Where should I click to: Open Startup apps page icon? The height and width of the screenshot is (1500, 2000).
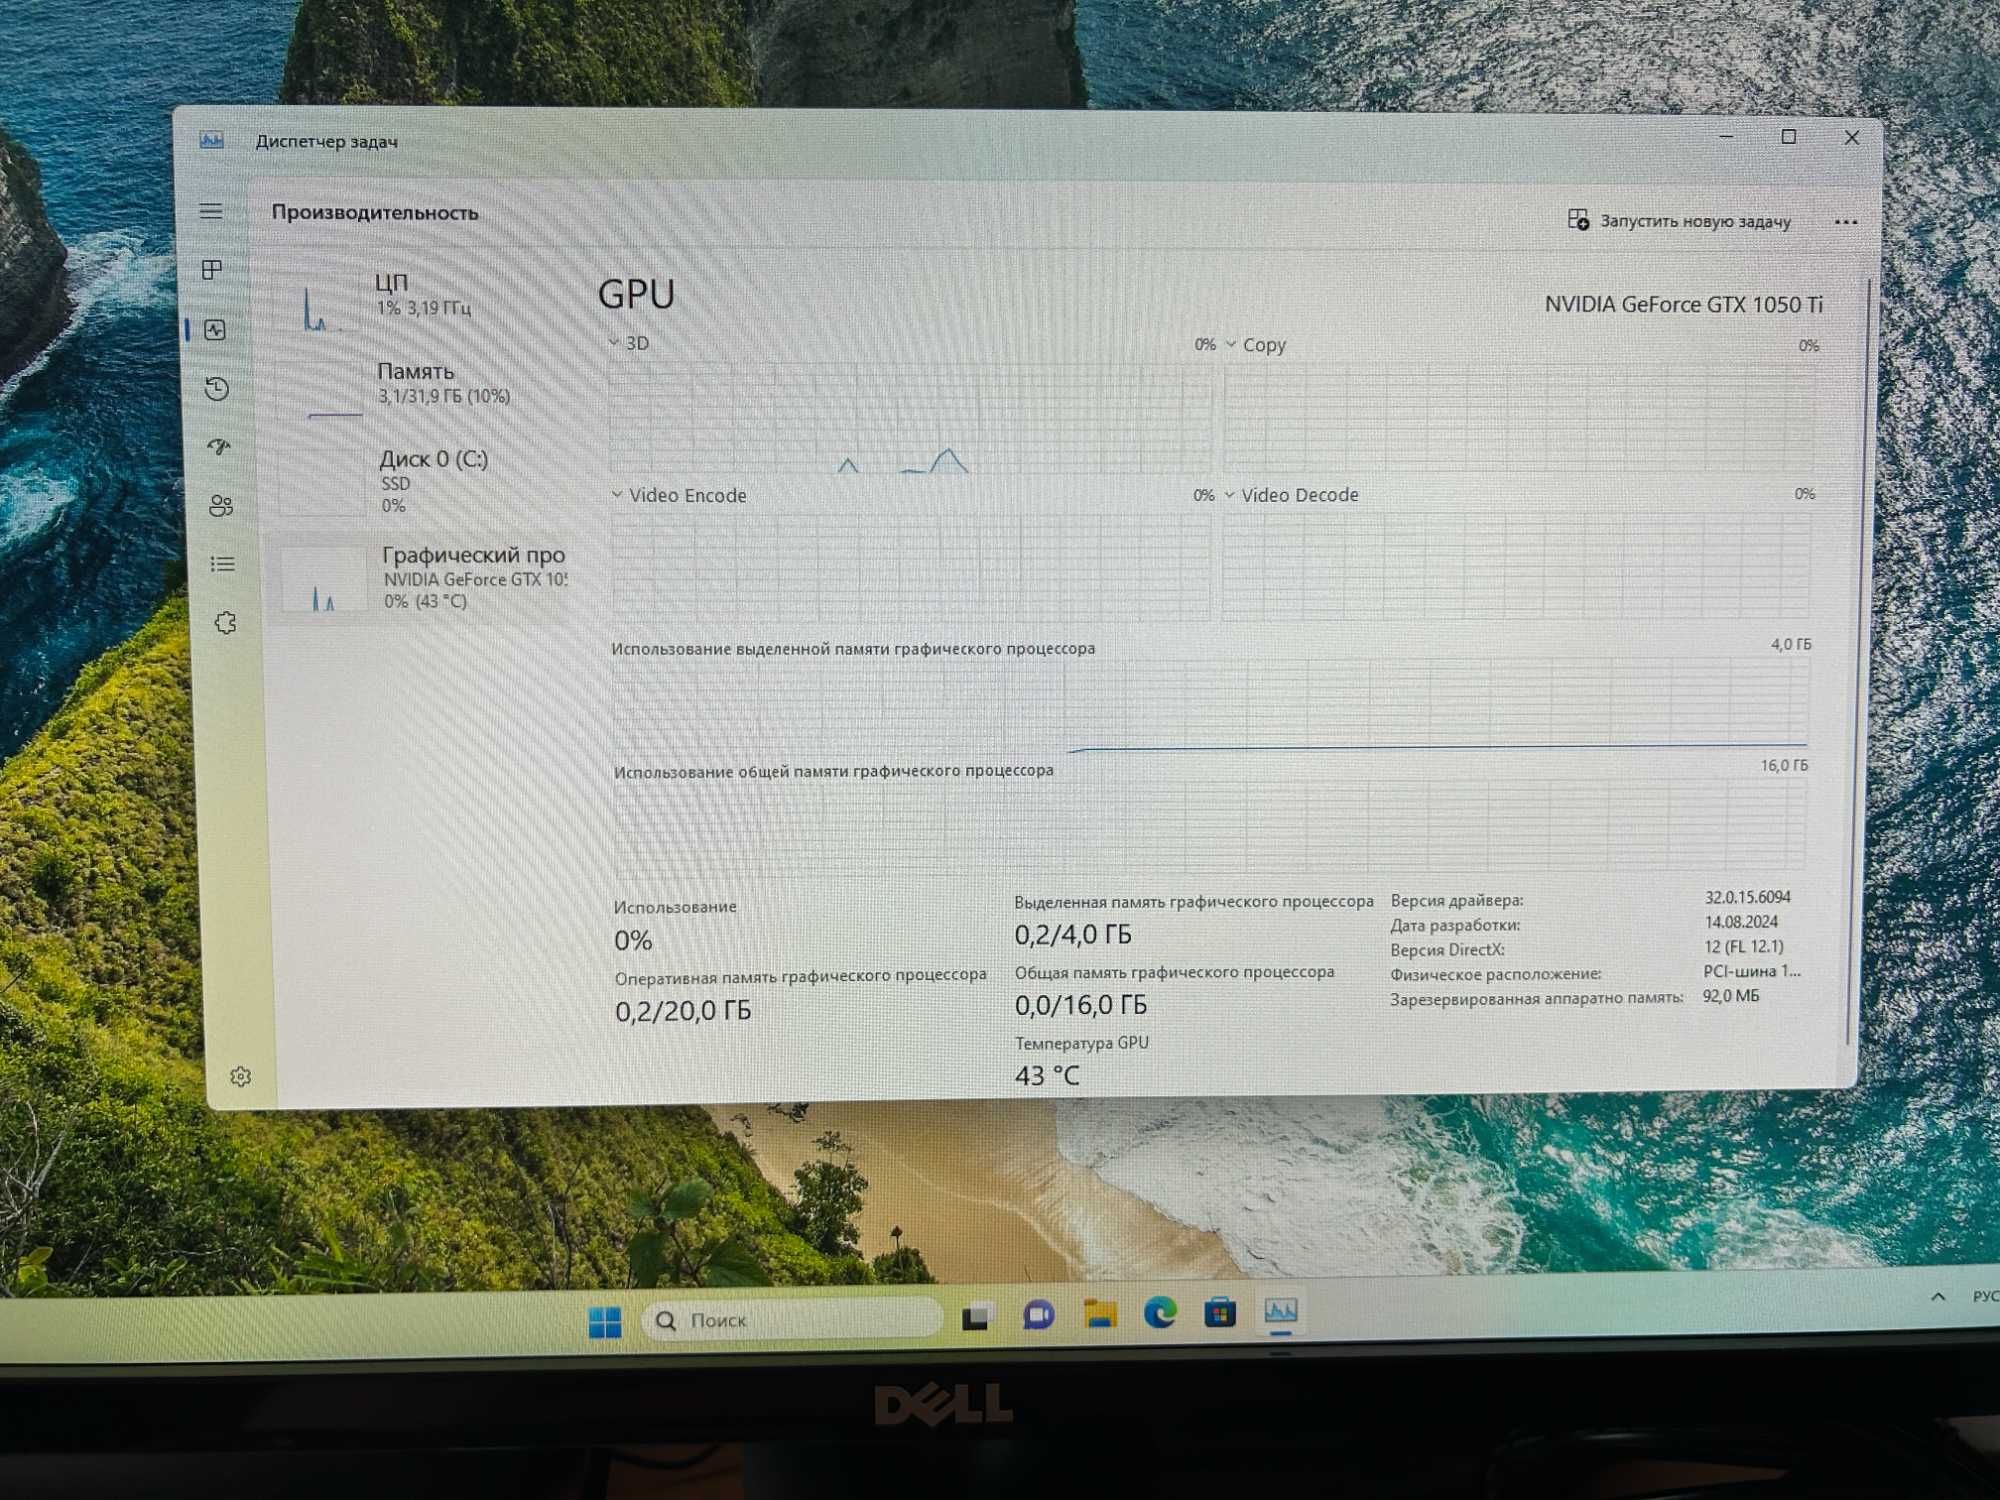pyautogui.click(x=219, y=446)
